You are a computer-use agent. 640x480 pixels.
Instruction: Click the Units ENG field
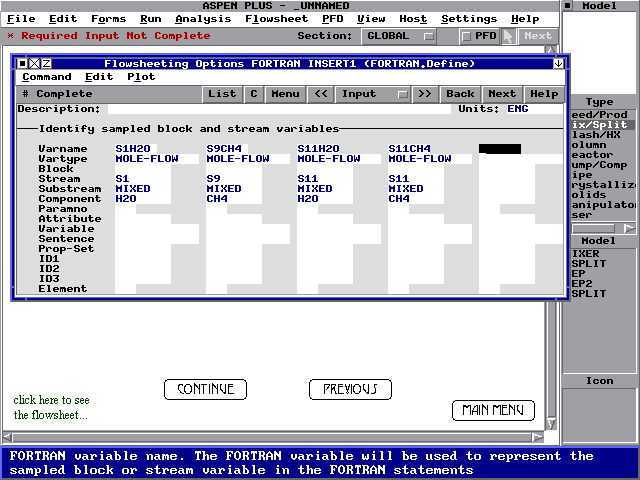[x=534, y=109]
